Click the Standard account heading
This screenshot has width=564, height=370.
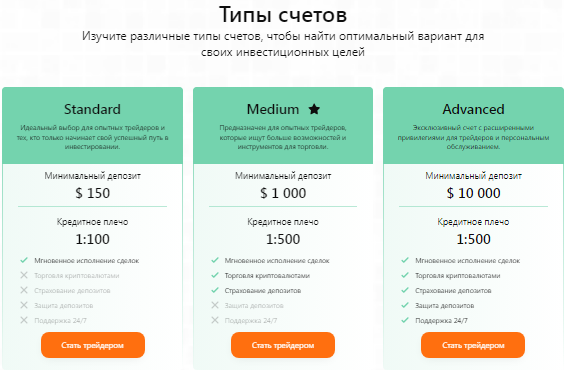click(x=92, y=109)
